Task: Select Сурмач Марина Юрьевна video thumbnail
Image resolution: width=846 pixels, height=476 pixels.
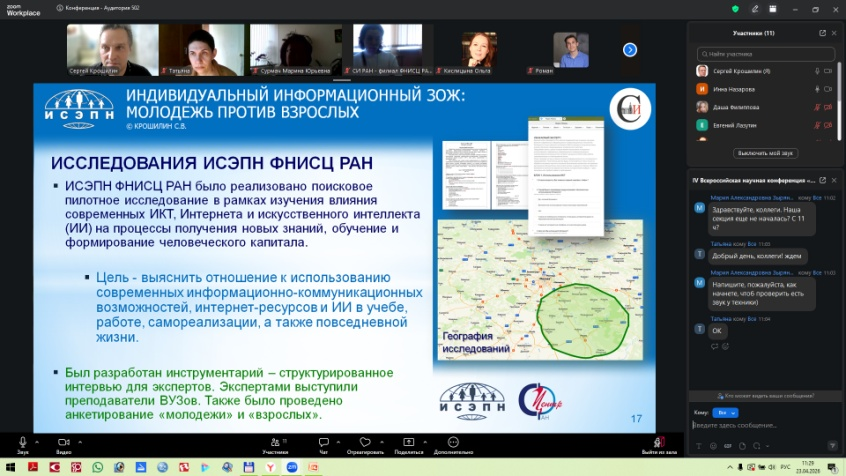Action: tap(296, 50)
